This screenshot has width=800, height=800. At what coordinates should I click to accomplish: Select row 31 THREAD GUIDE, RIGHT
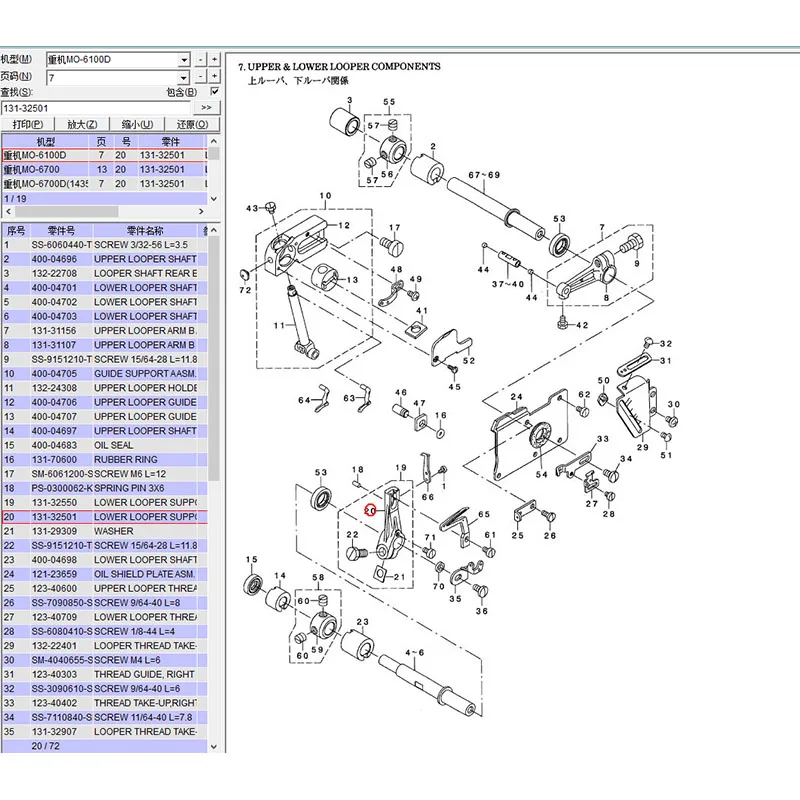(x=104, y=674)
